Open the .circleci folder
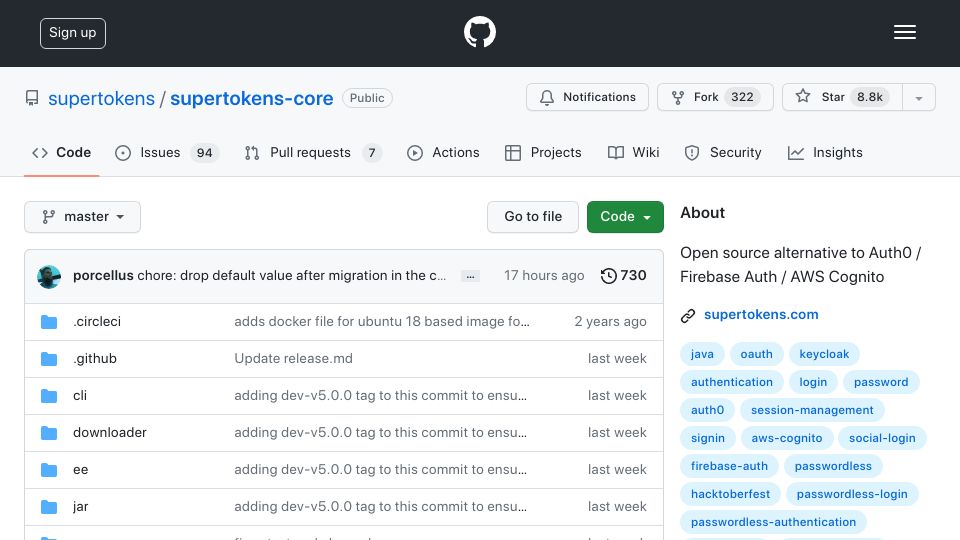This screenshot has height=540, width=960. 97,321
